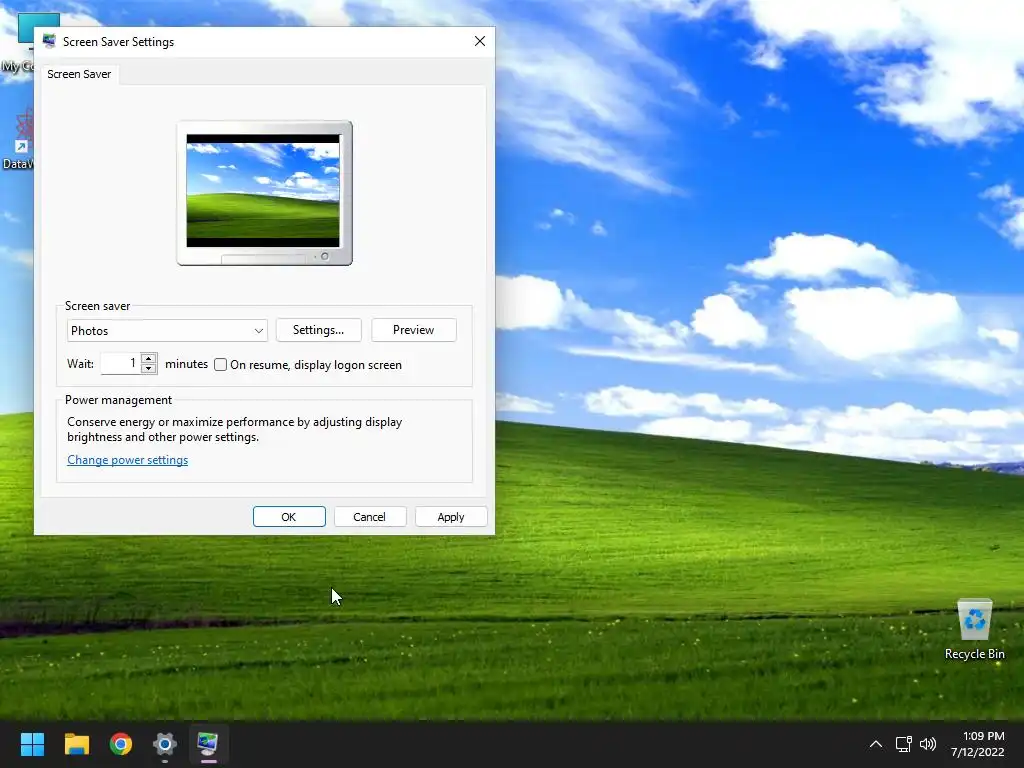Click the Preview button
Screen dimensions: 1024x768
point(413,330)
